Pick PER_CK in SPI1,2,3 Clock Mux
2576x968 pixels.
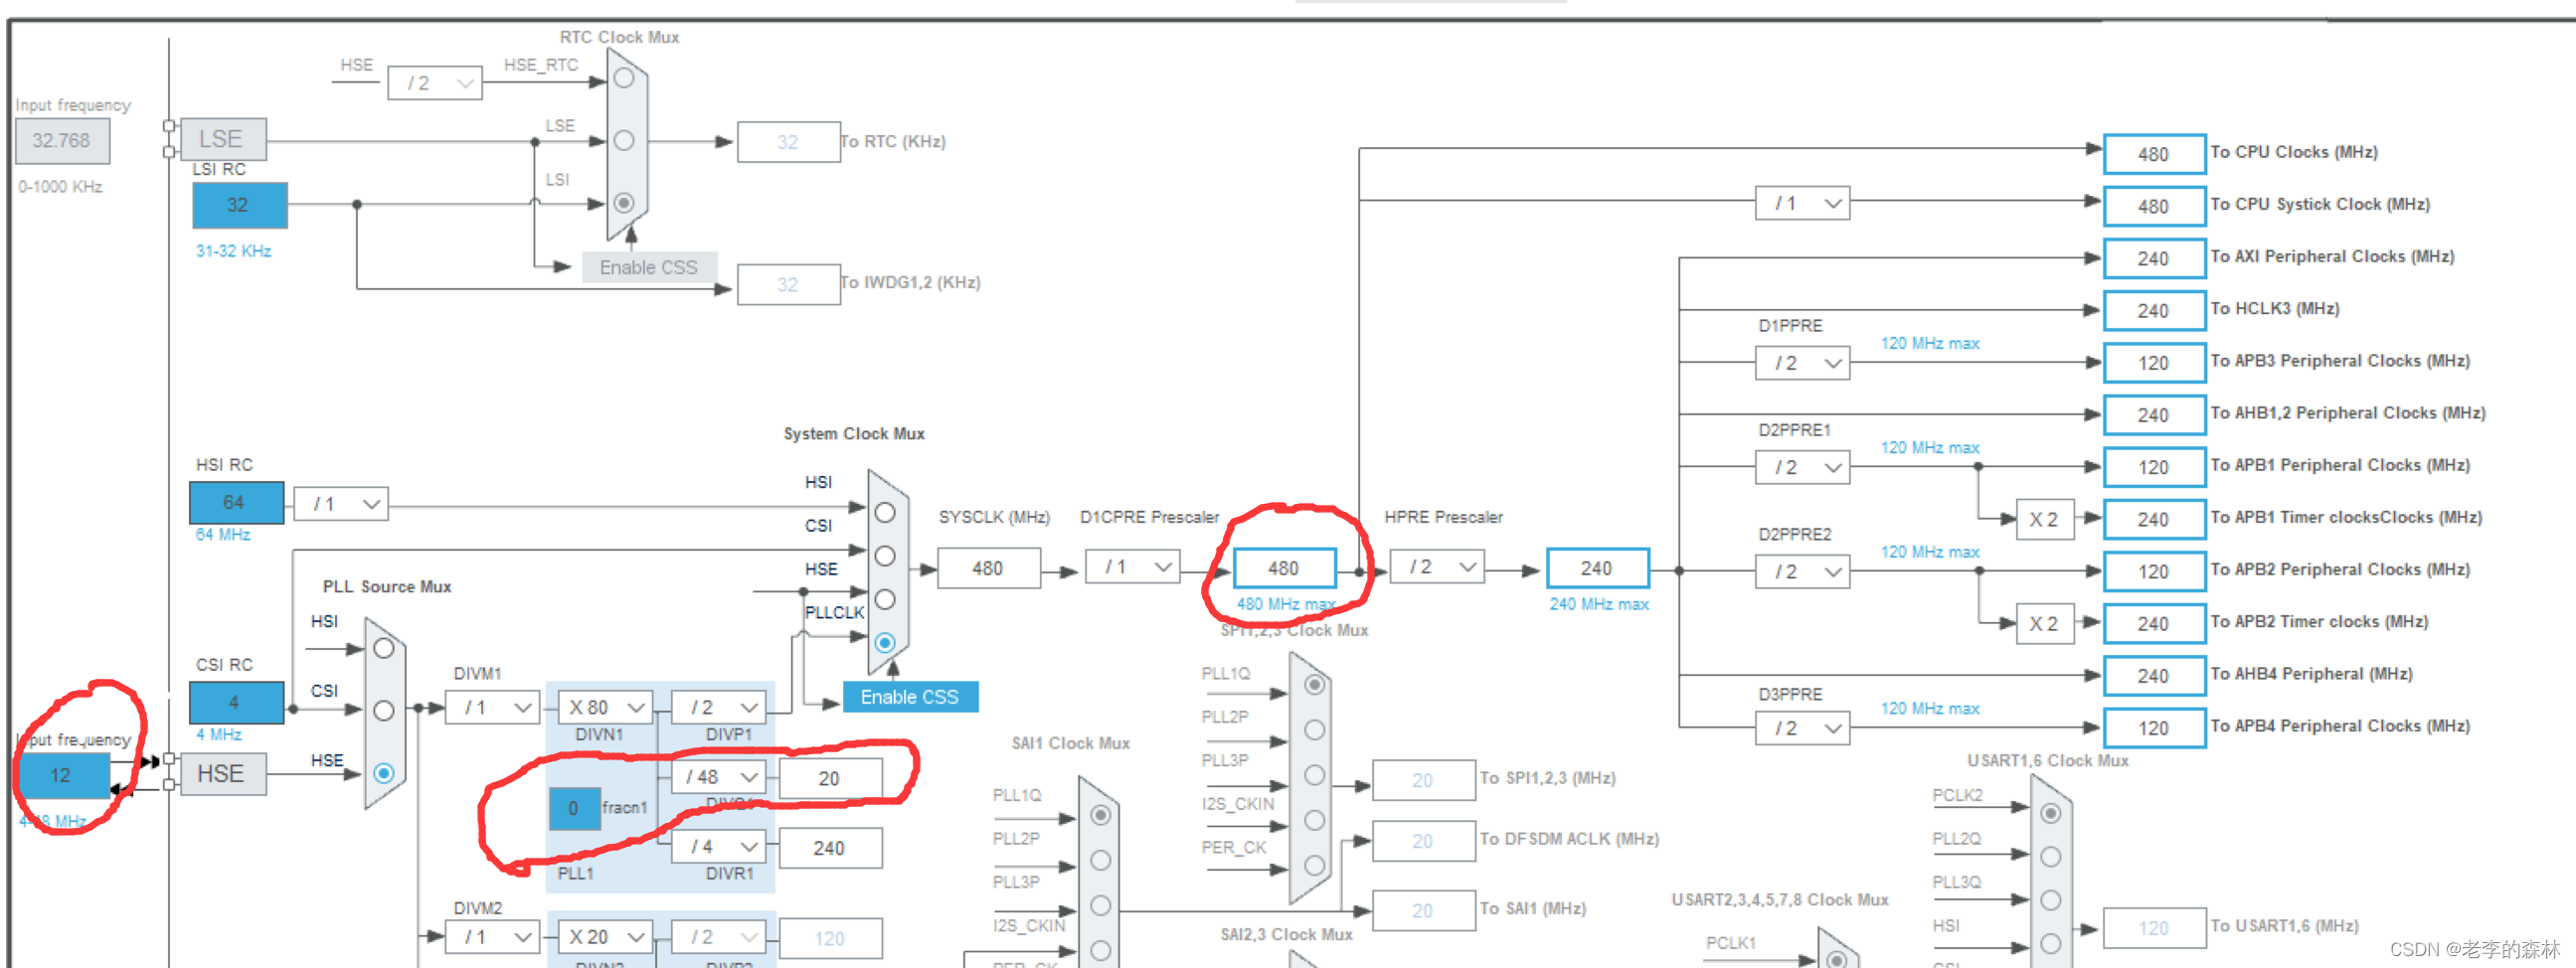pos(1315,865)
